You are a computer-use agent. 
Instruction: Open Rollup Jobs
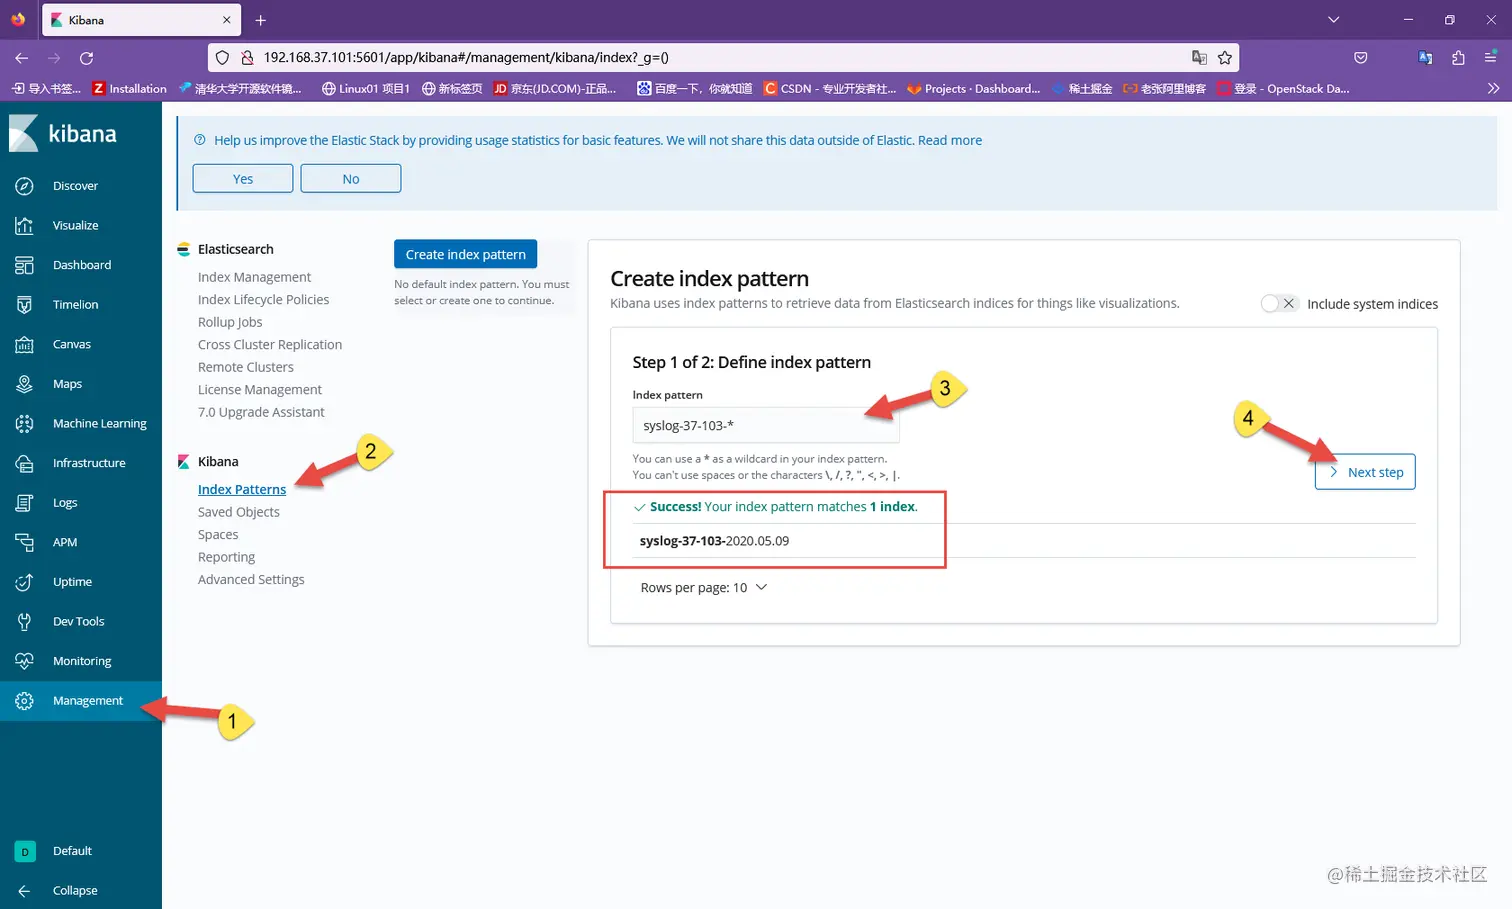coord(230,322)
